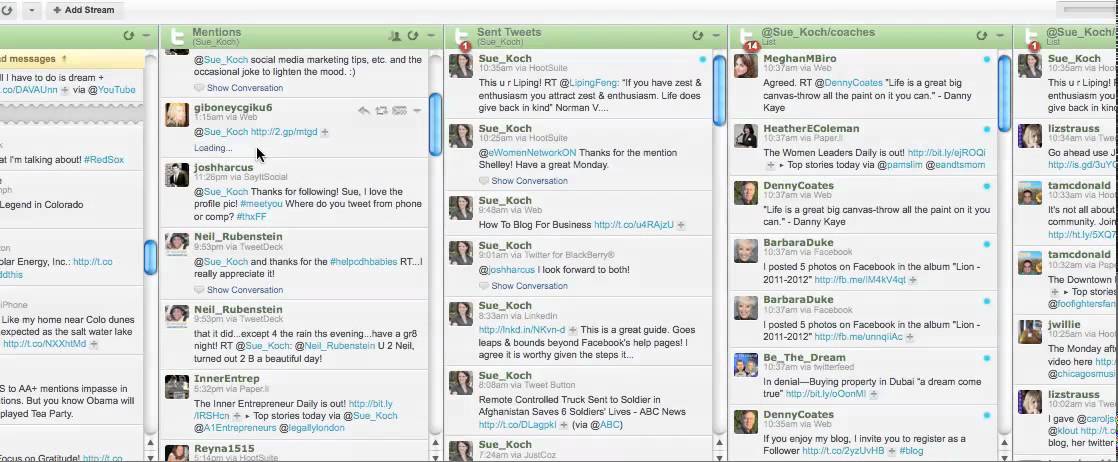The width and height of the screenshot is (1118, 462).
Task: Retweet giboneycgiku6's tweet
Action: [x=381, y=111]
